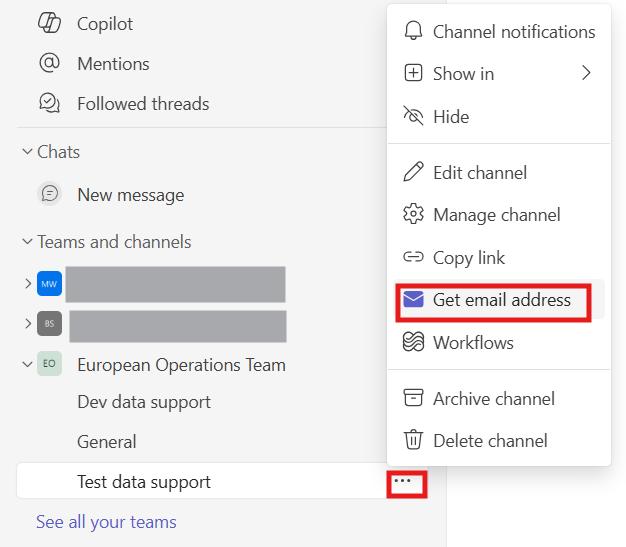Click the Hide crossed-eye icon
The width and height of the screenshot is (626, 547).
click(413, 116)
